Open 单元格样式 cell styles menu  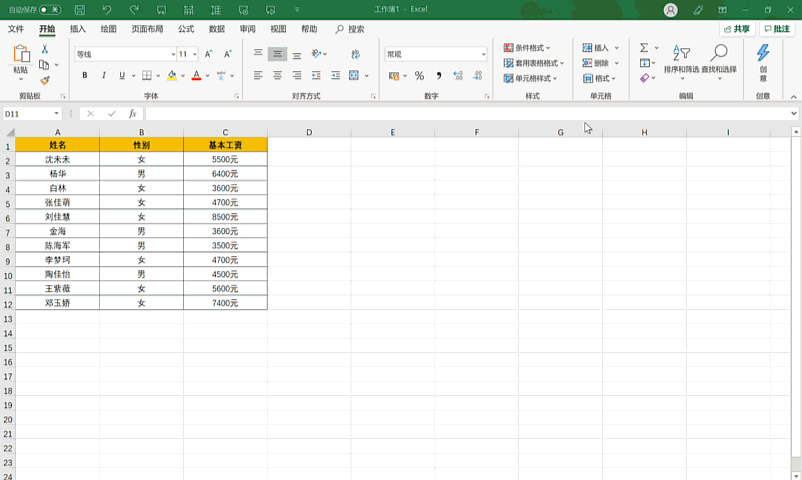pyautogui.click(x=530, y=78)
